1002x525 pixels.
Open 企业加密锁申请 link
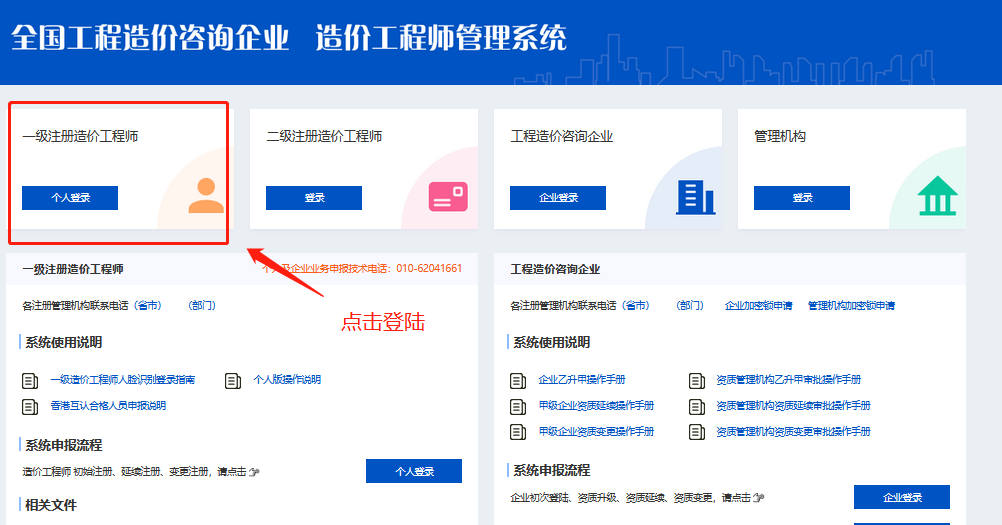(758, 306)
